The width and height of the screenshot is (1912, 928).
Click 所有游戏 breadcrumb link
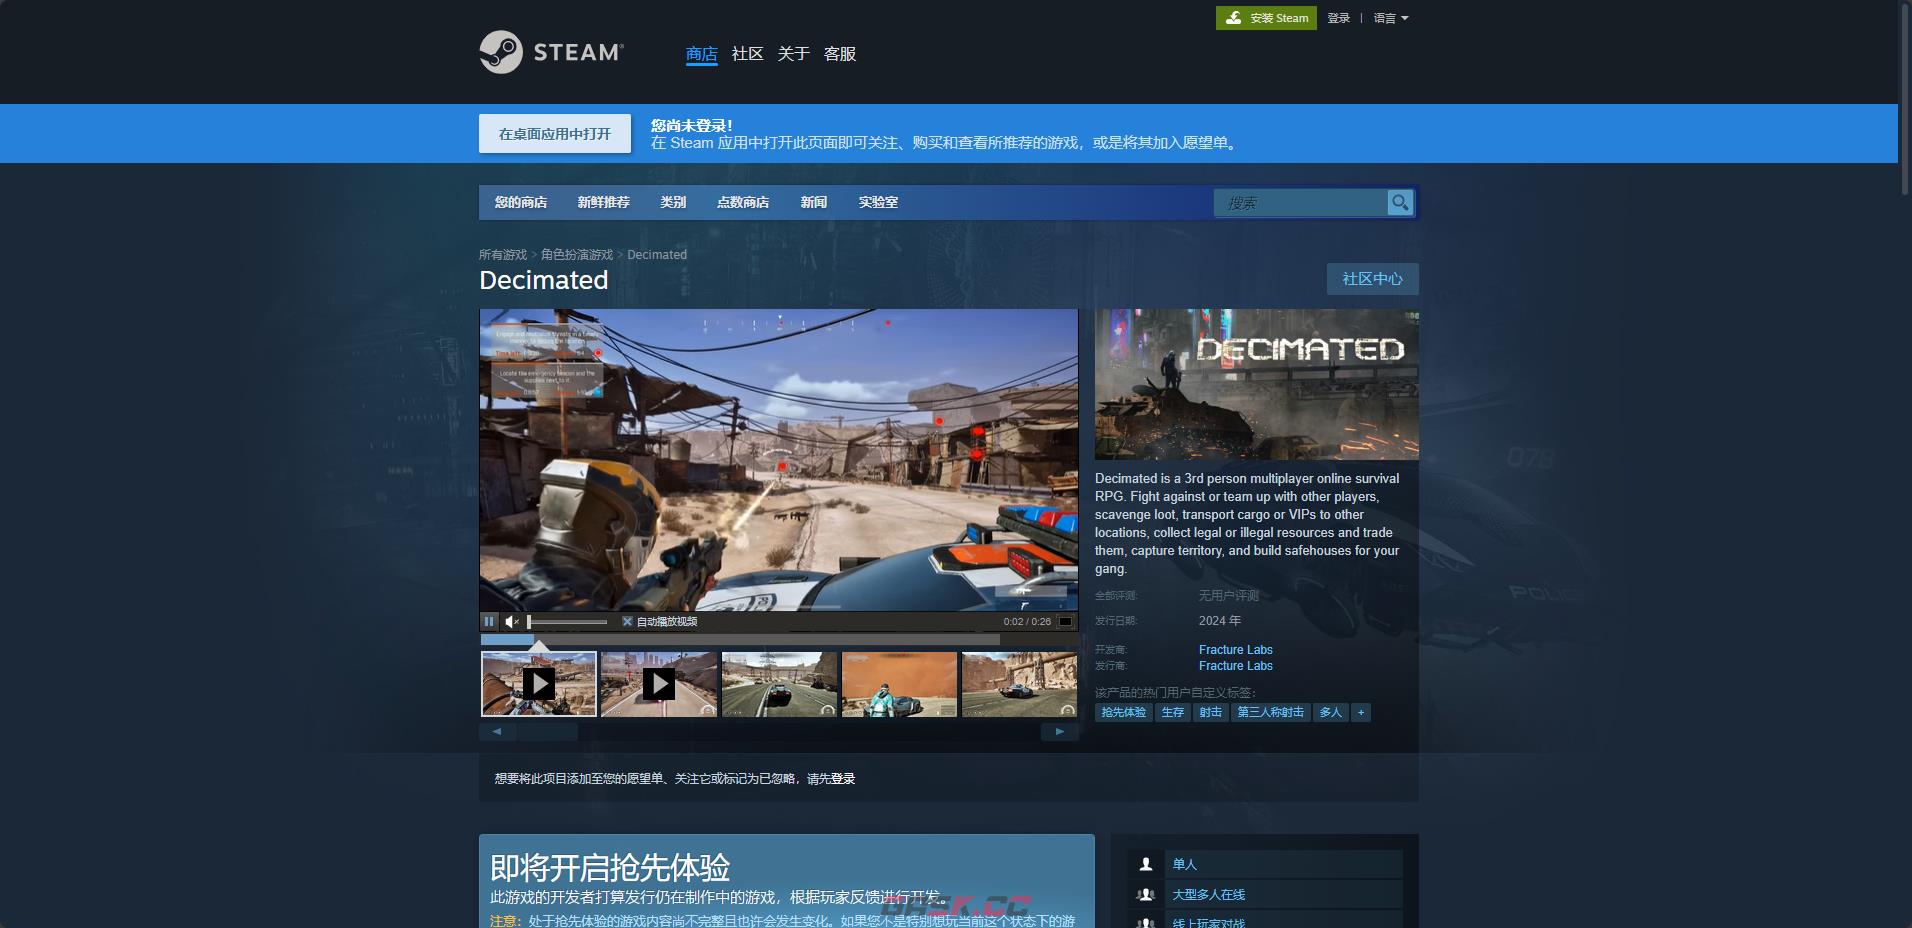click(x=503, y=255)
